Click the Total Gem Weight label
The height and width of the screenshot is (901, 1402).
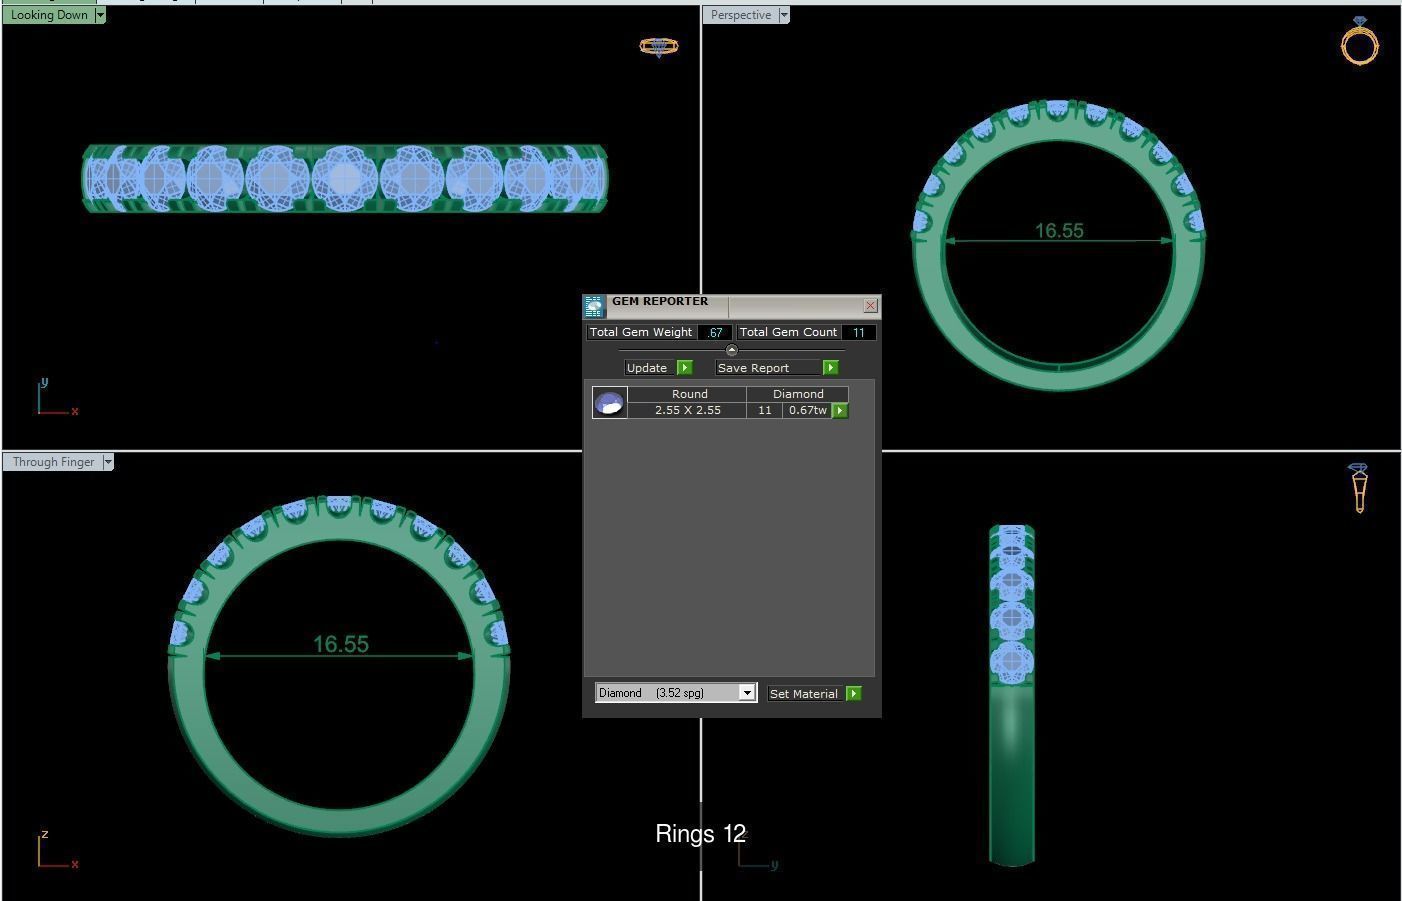click(x=641, y=332)
